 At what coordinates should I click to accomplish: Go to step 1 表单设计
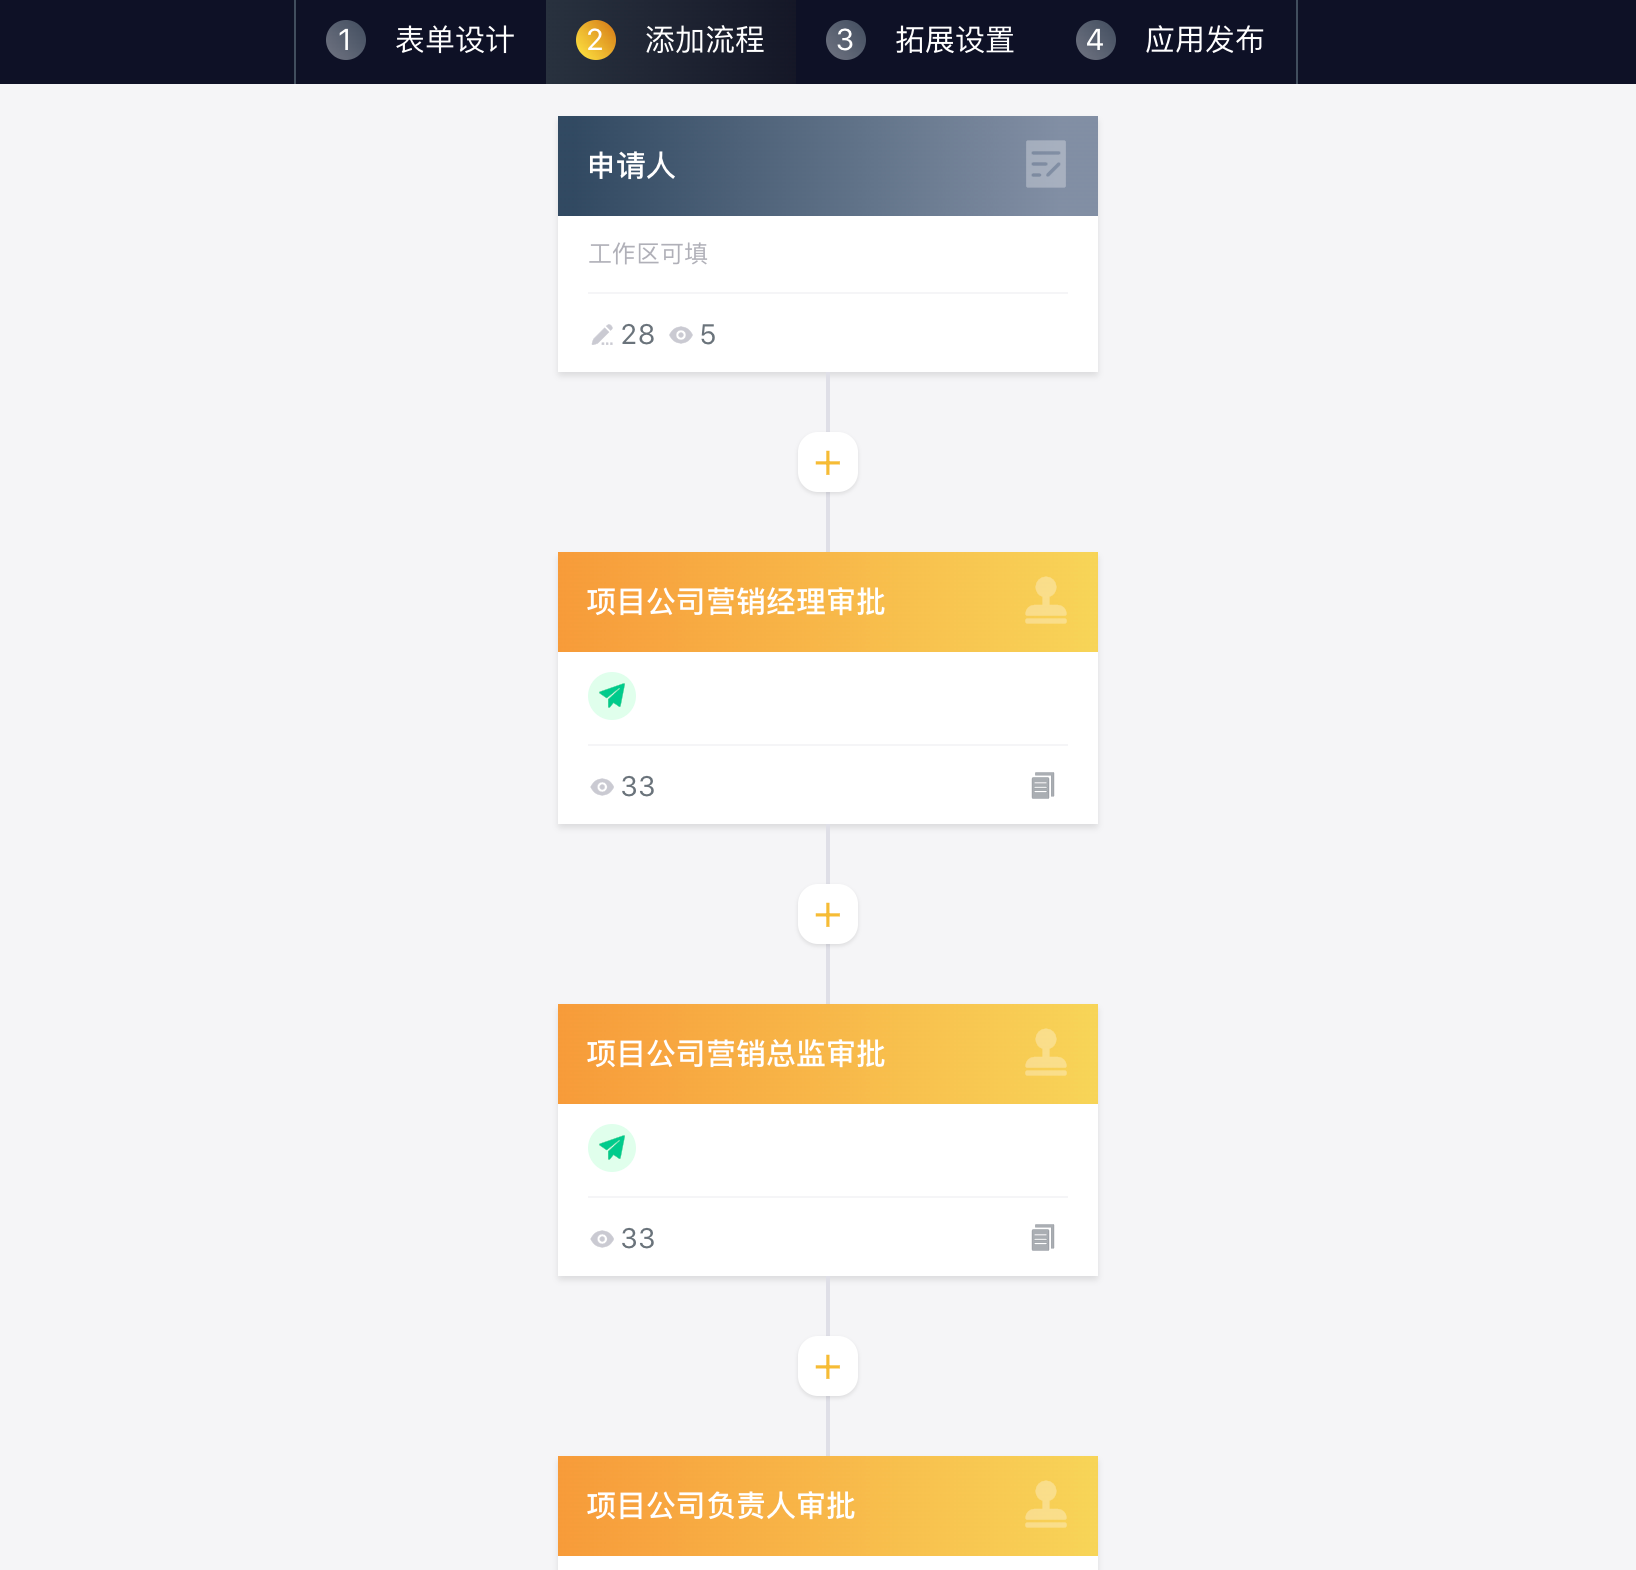pyautogui.click(x=421, y=41)
